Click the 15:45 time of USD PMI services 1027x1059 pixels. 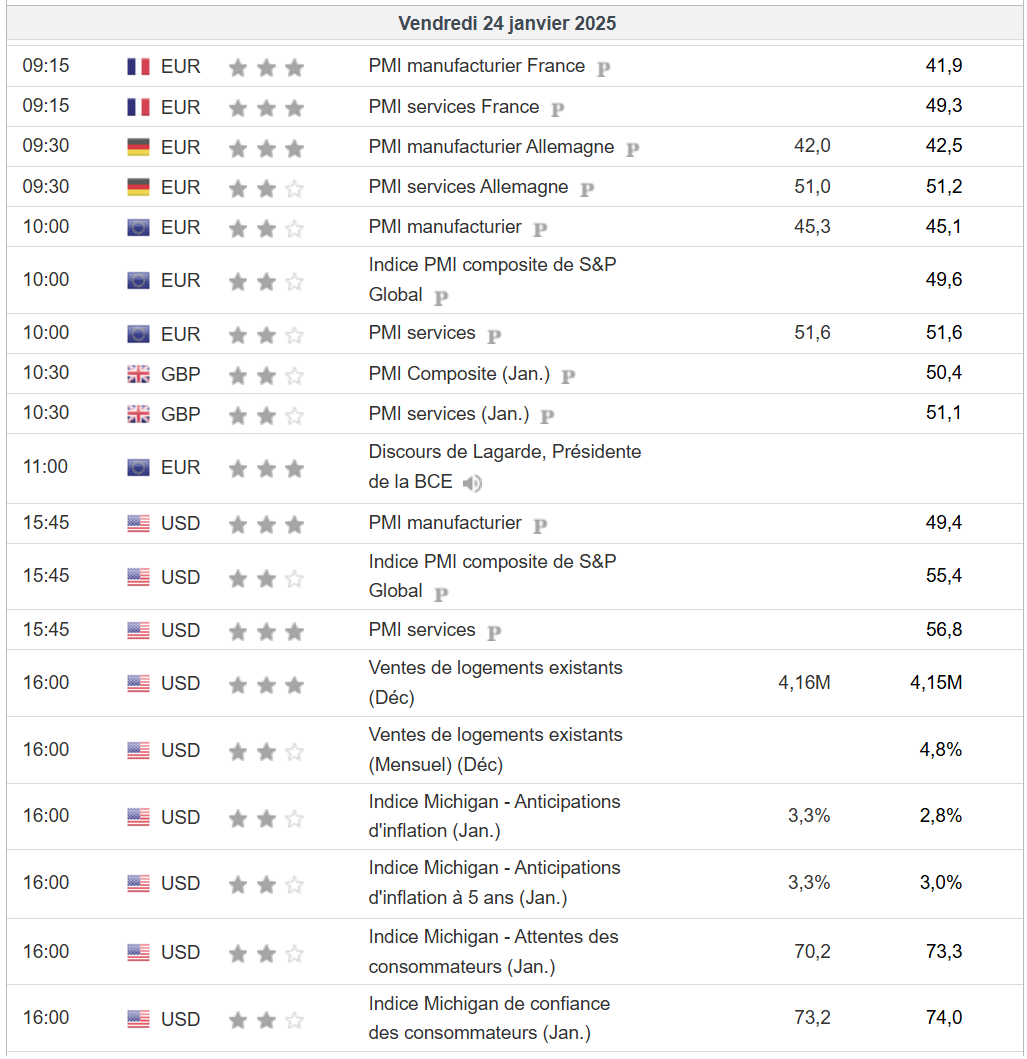pyautogui.click(x=46, y=630)
